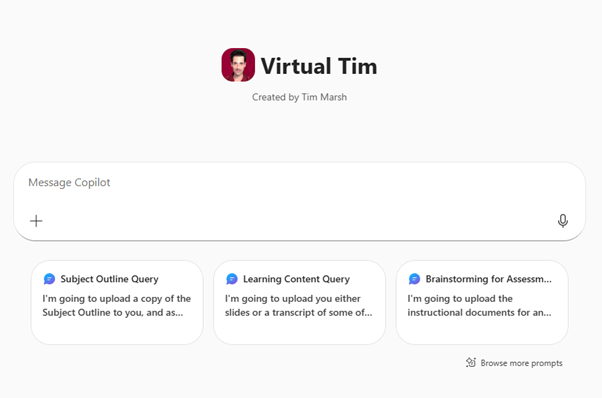The image size is (602, 398).
Task: Select the Subject Outline Query prompt card
Action: pyautogui.click(x=117, y=302)
